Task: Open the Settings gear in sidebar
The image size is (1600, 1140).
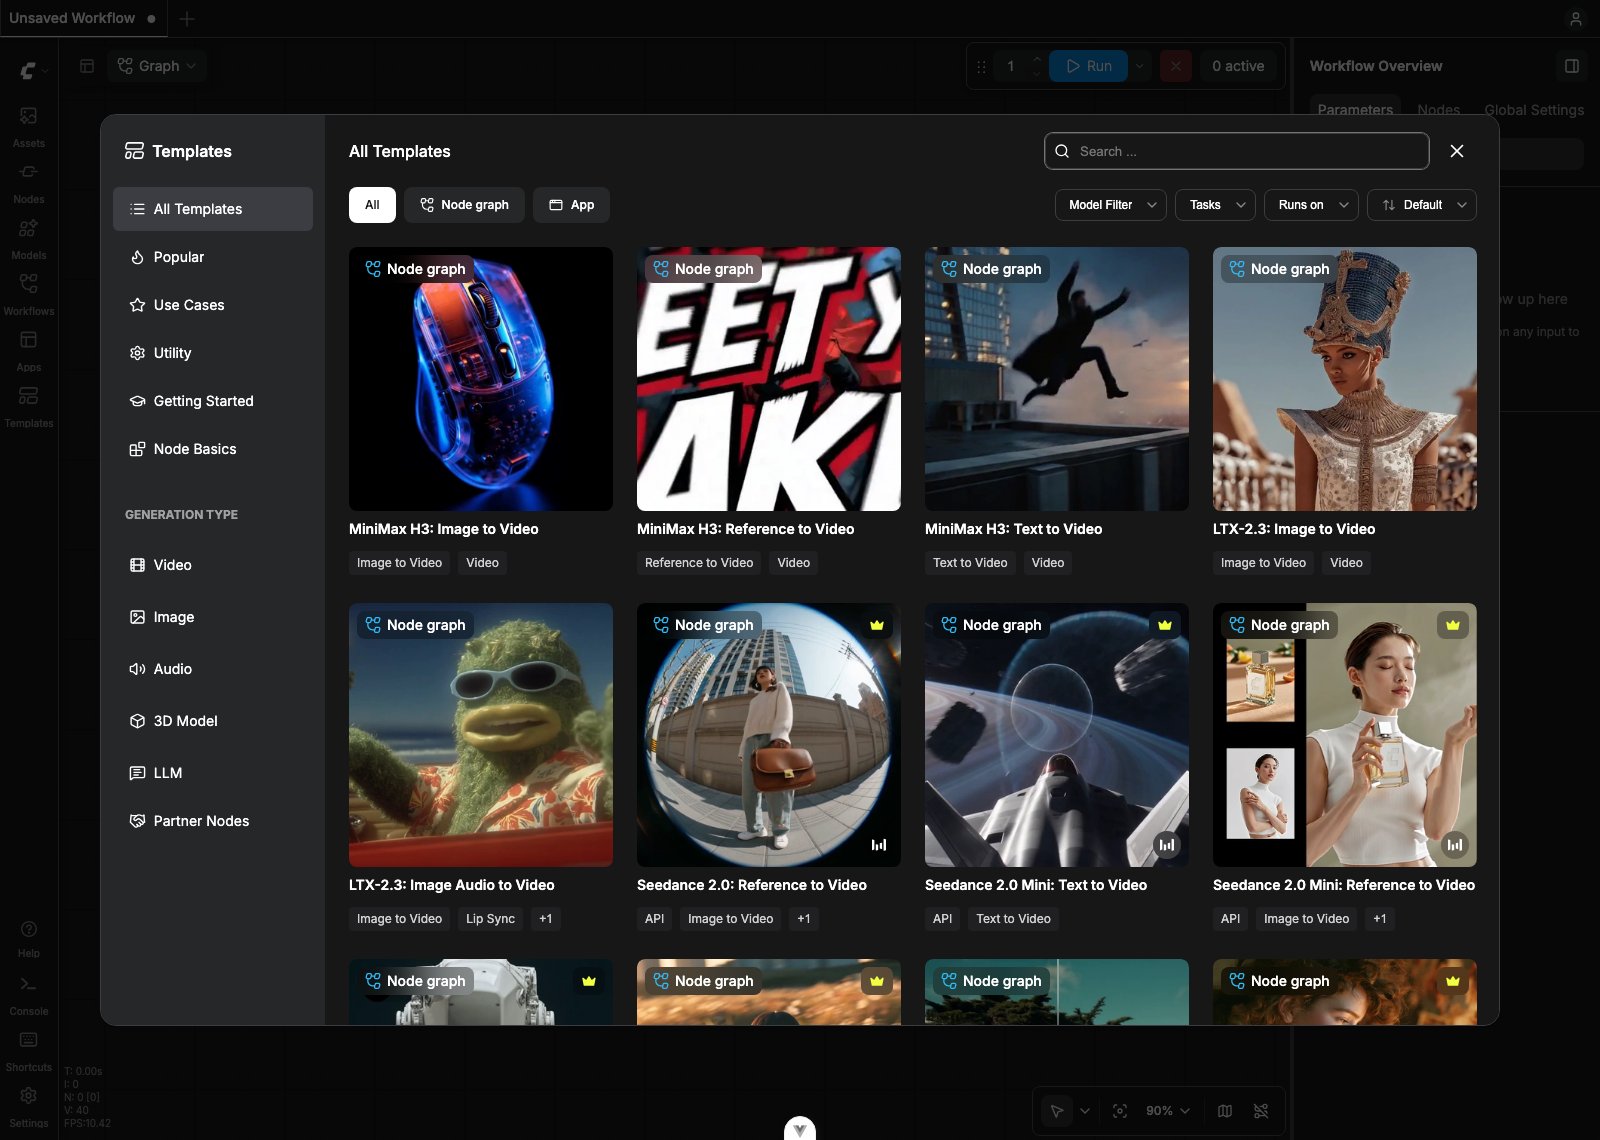Action: tap(29, 1106)
